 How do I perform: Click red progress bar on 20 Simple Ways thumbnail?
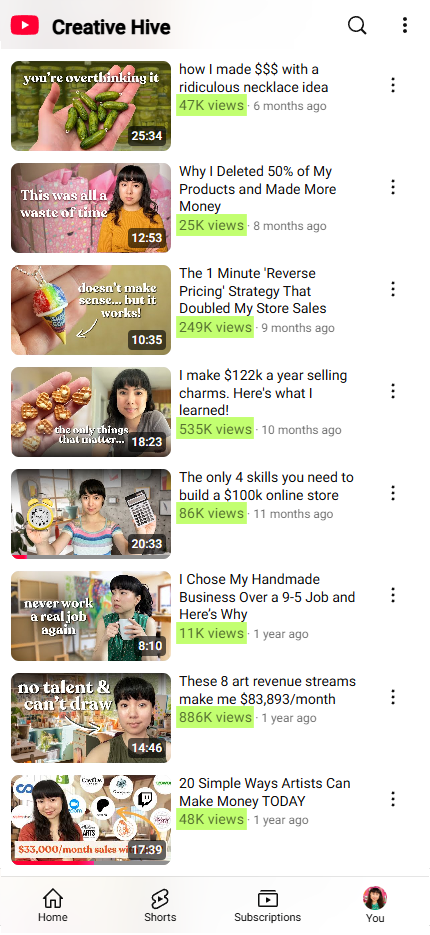coord(52,862)
